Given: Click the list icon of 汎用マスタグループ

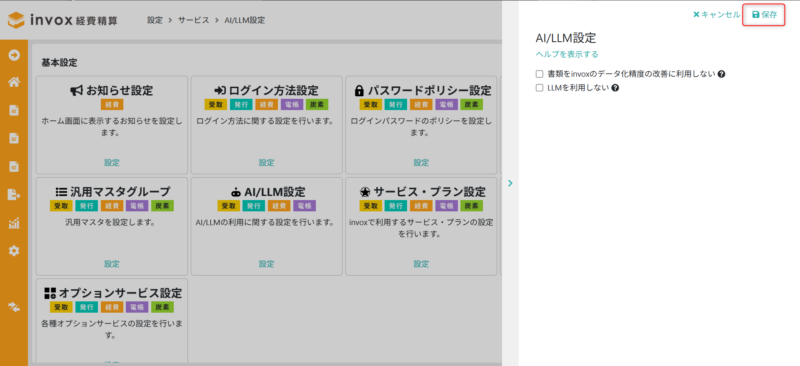Looking at the screenshot, I should pos(61,192).
